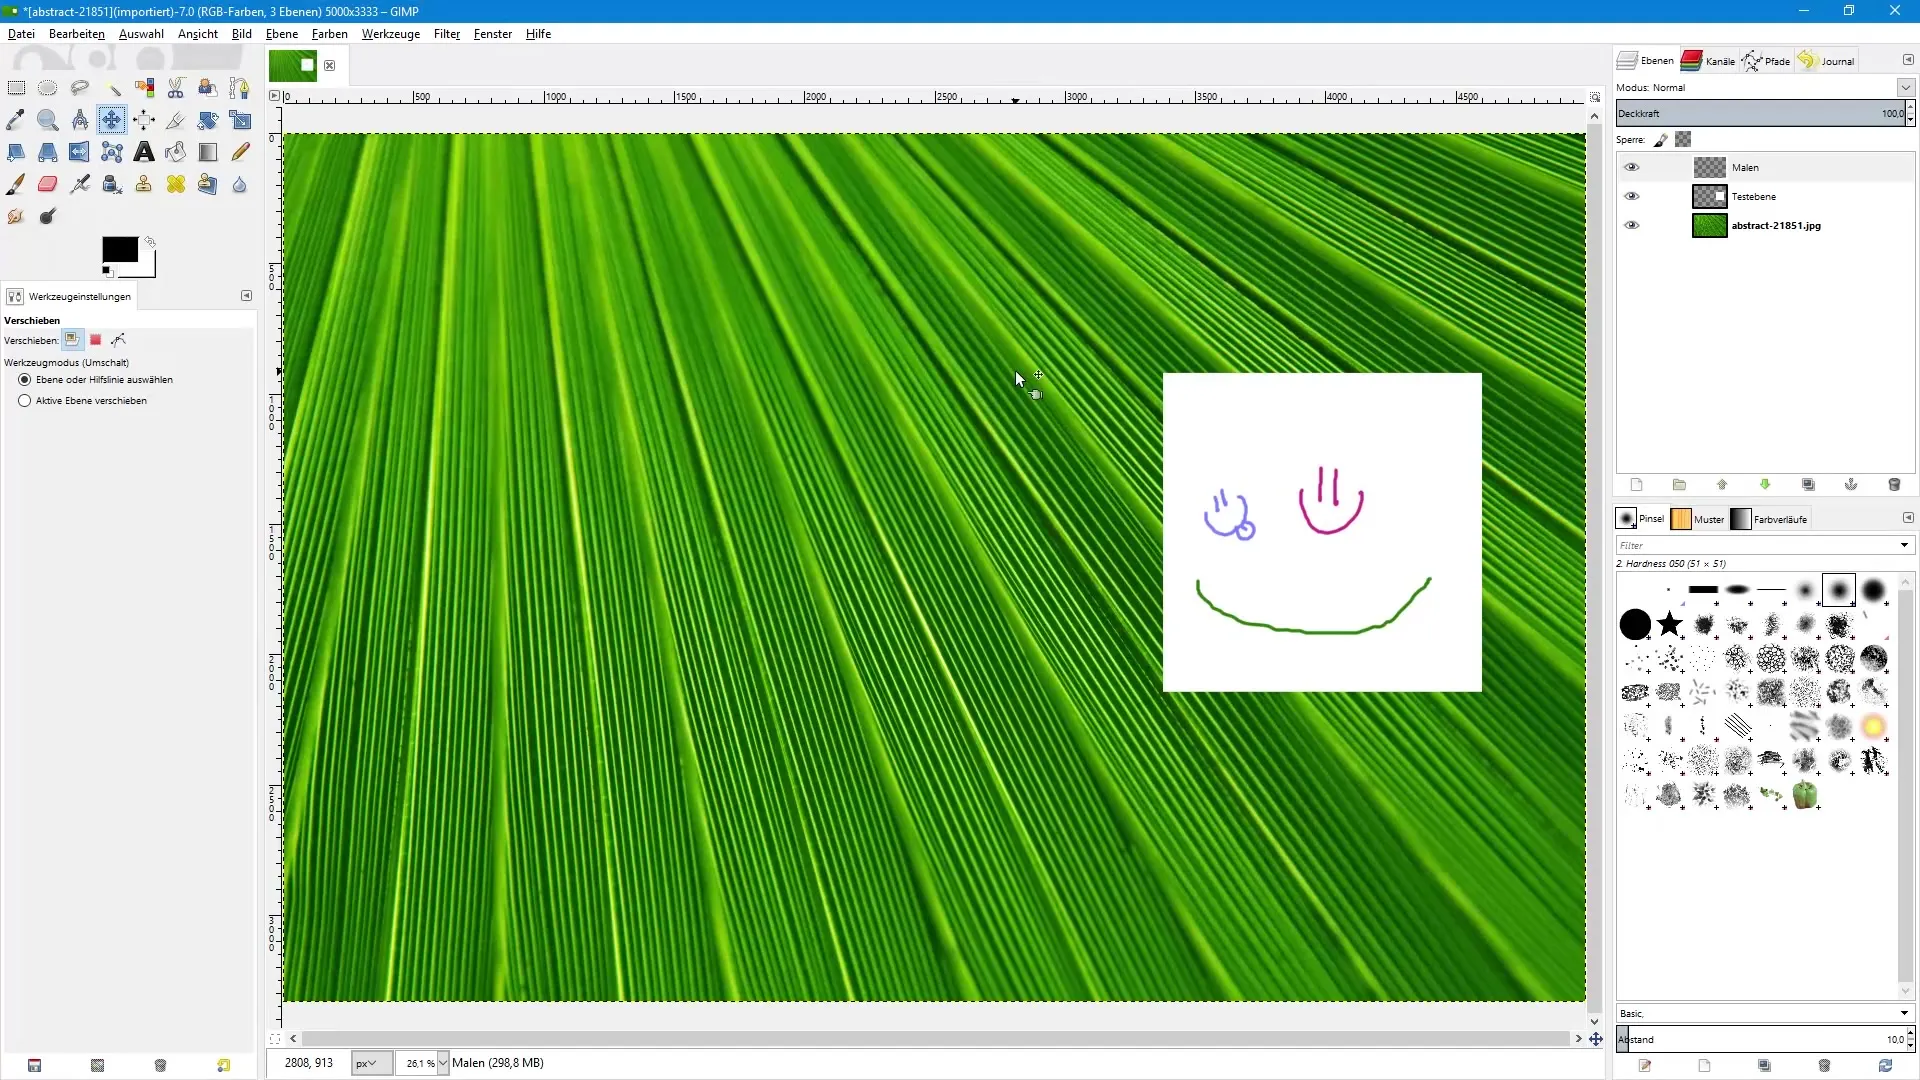Viewport: 1920px width, 1080px height.
Task: Select the Alignment tool
Action: point(144,120)
